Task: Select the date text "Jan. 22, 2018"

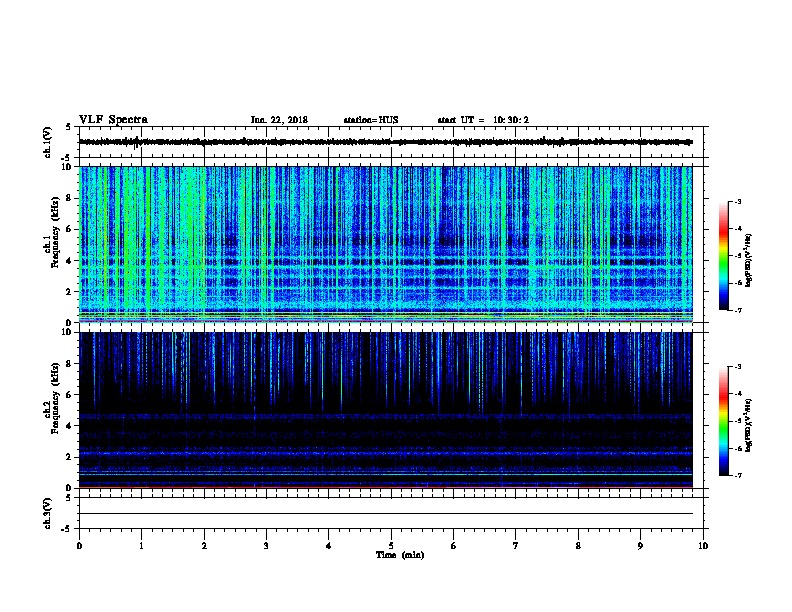Action: [279, 120]
